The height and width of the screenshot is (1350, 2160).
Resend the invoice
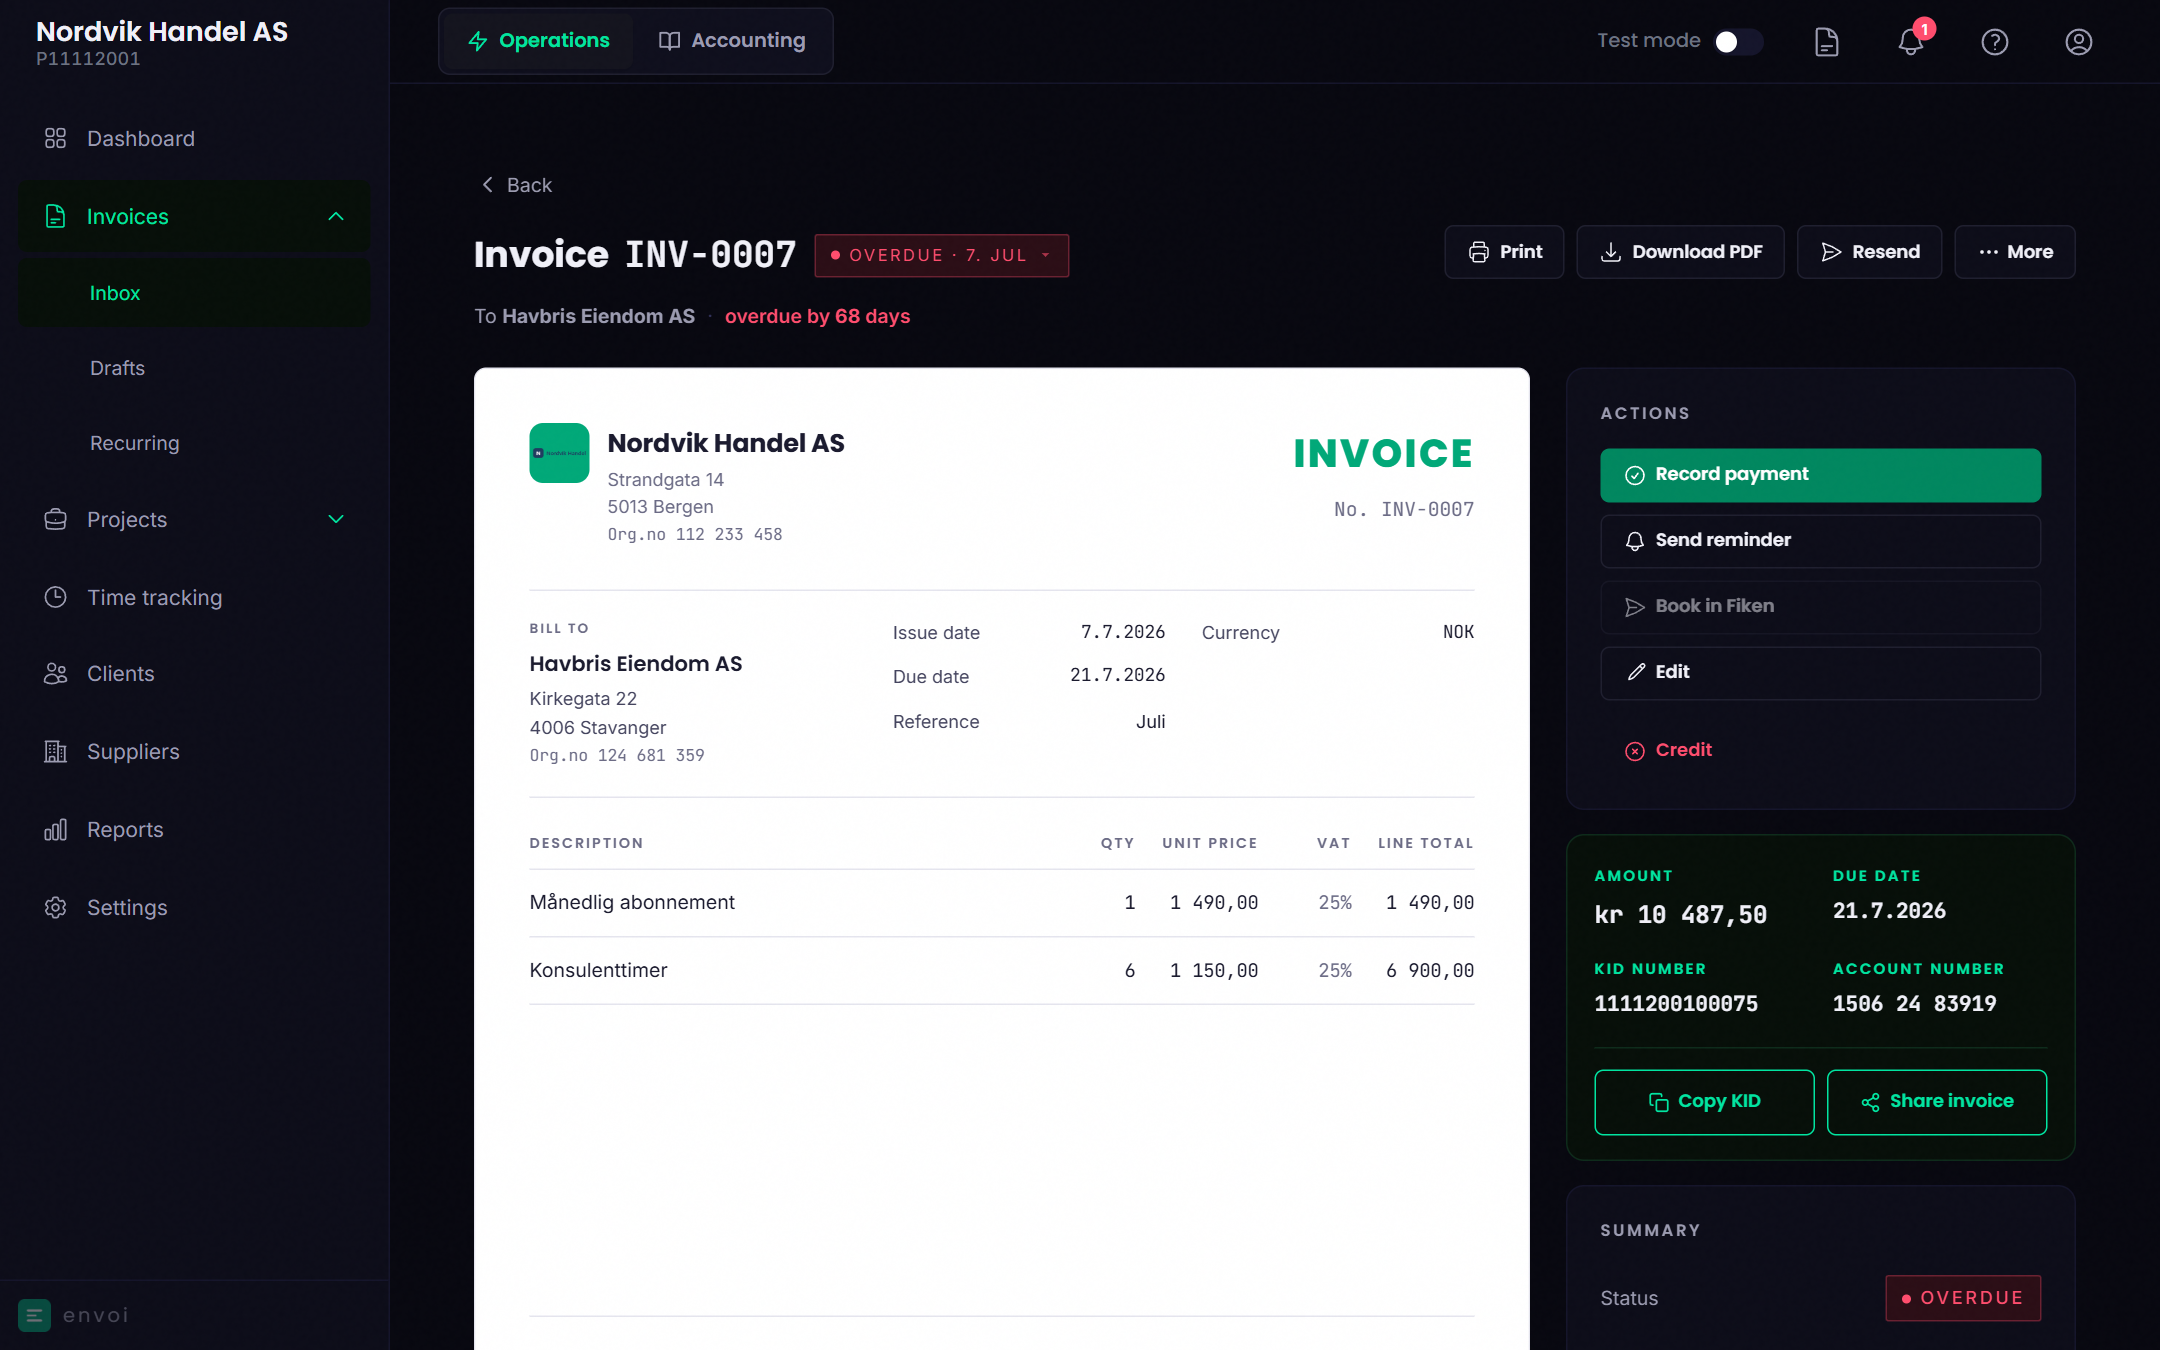(x=1869, y=252)
